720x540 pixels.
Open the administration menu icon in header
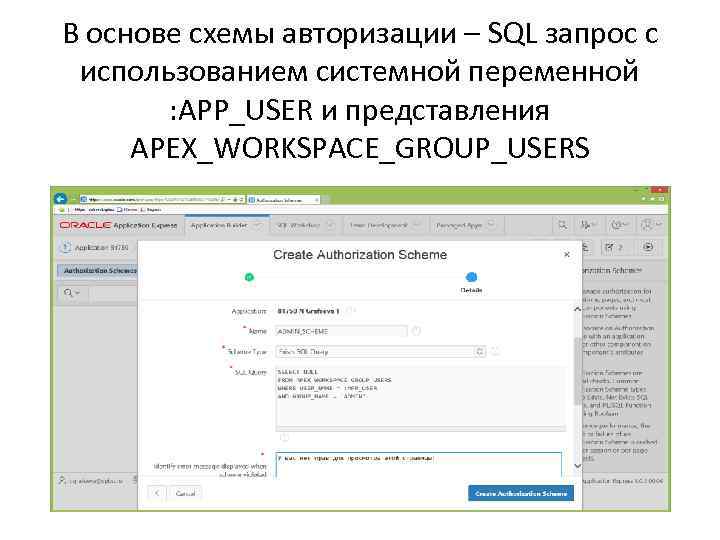coord(588,225)
